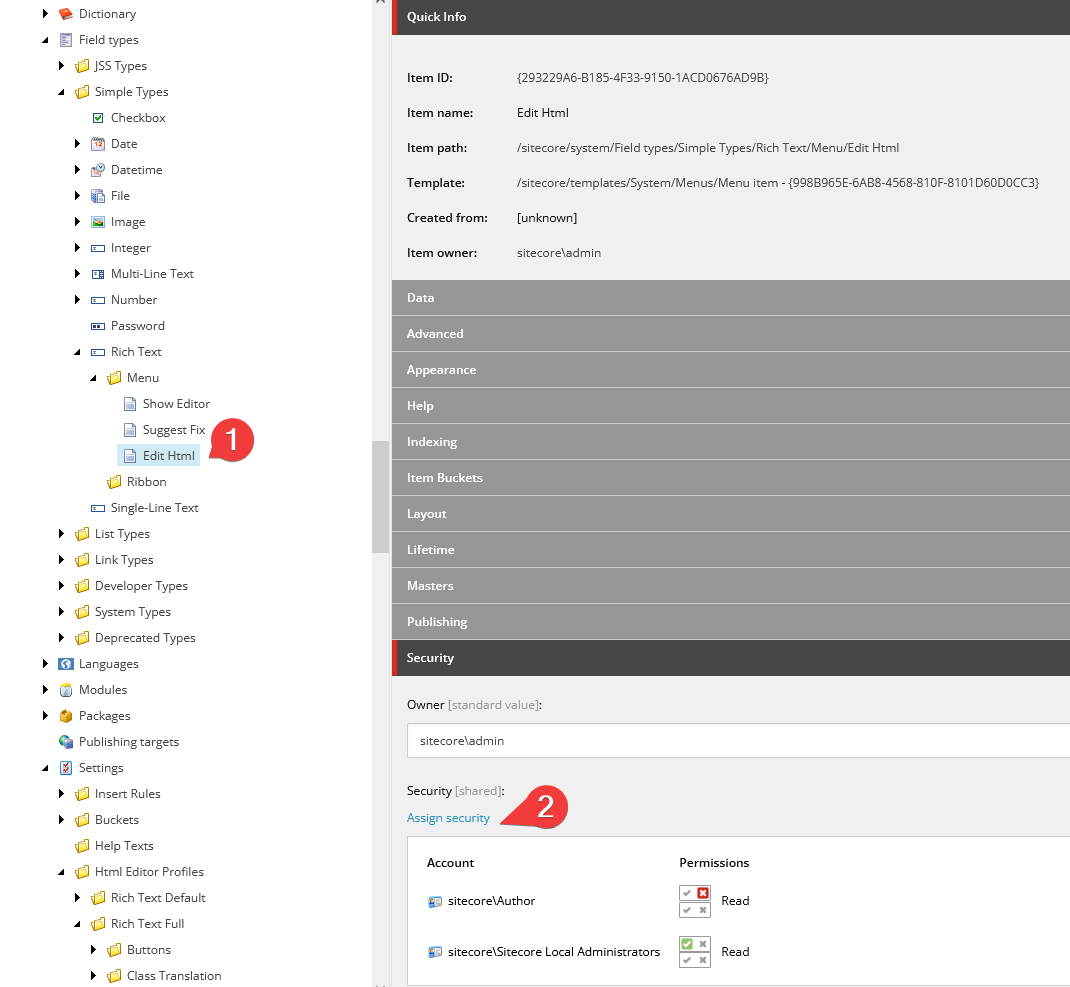Select the Link Types tree item
The height and width of the screenshot is (987, 1070).
(124, 560)
